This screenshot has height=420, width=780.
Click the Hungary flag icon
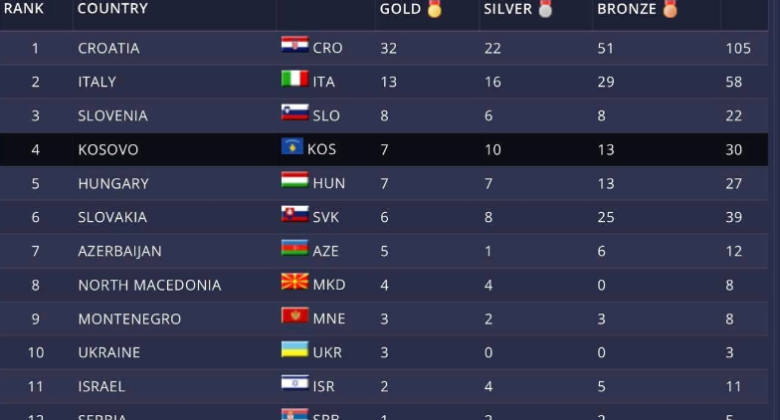point(294,180)
